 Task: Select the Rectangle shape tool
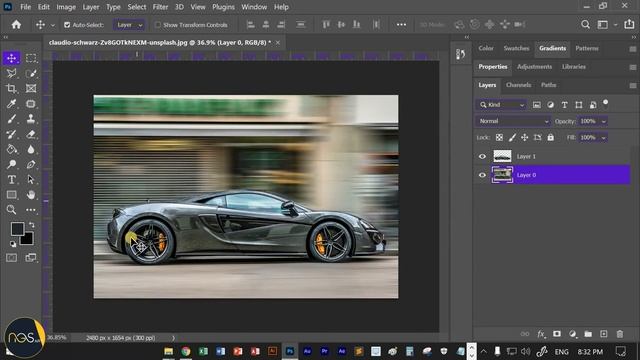[x=11, y=195]
